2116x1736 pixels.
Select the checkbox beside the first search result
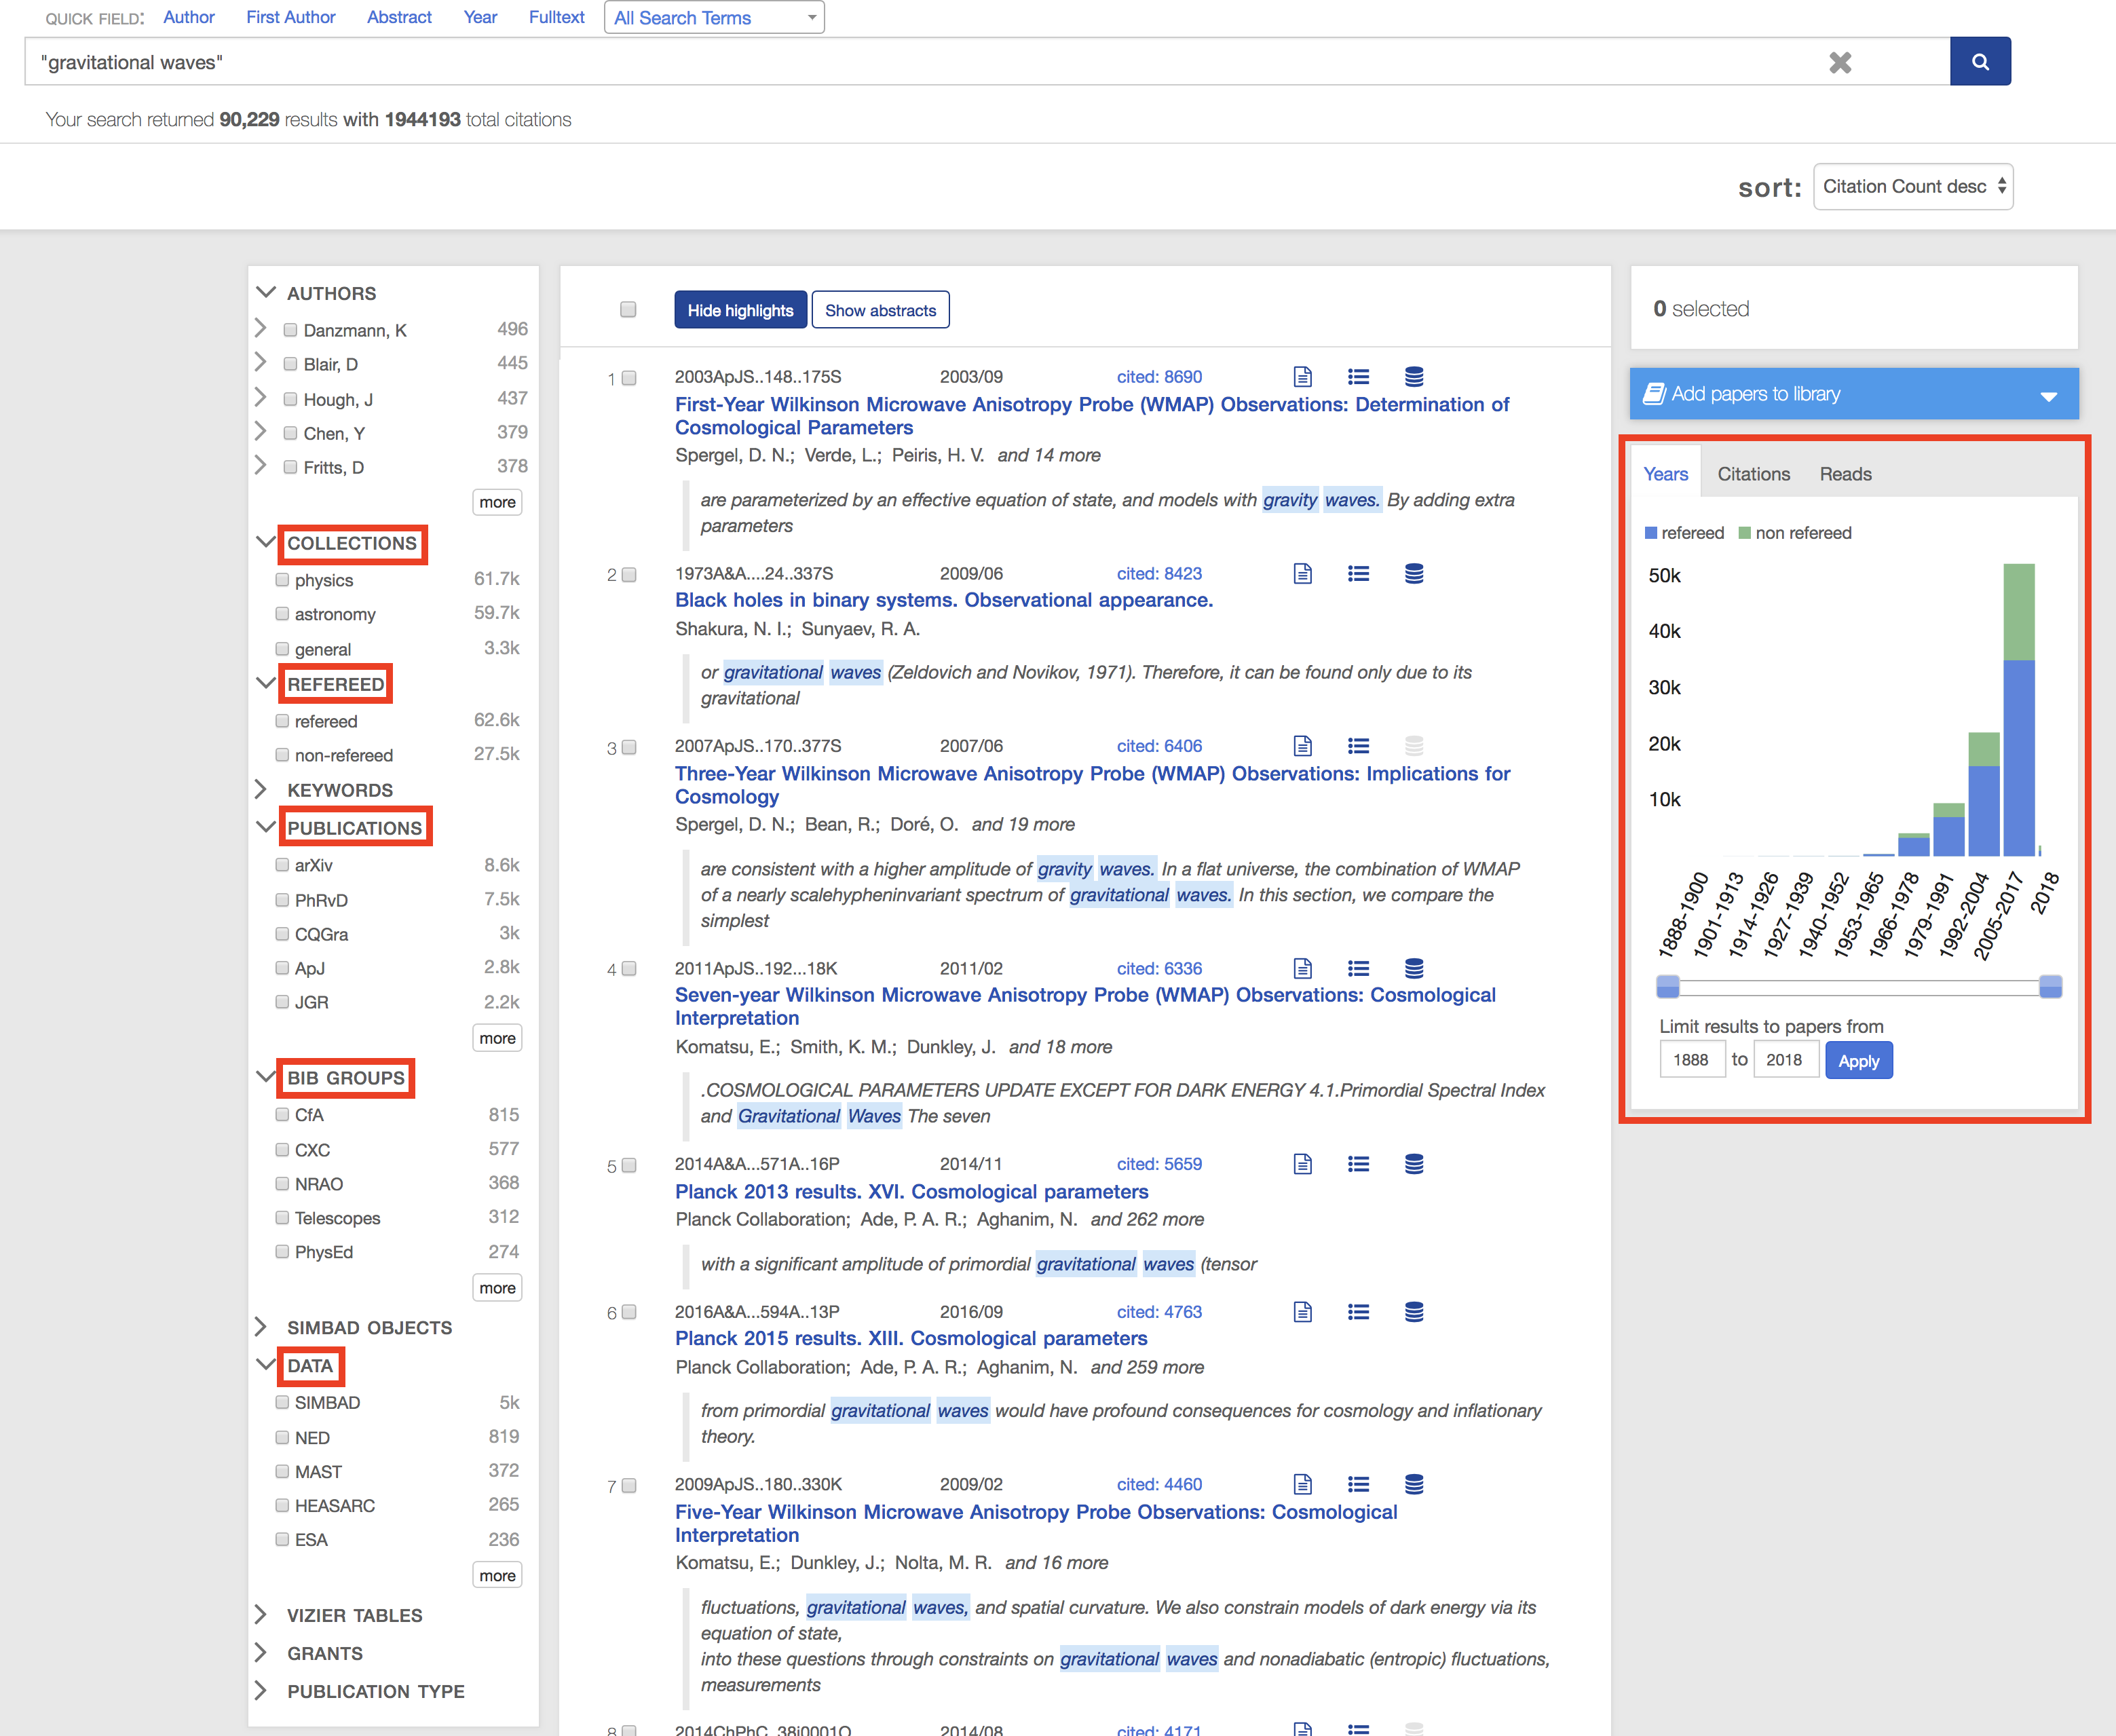pos(629,378)
